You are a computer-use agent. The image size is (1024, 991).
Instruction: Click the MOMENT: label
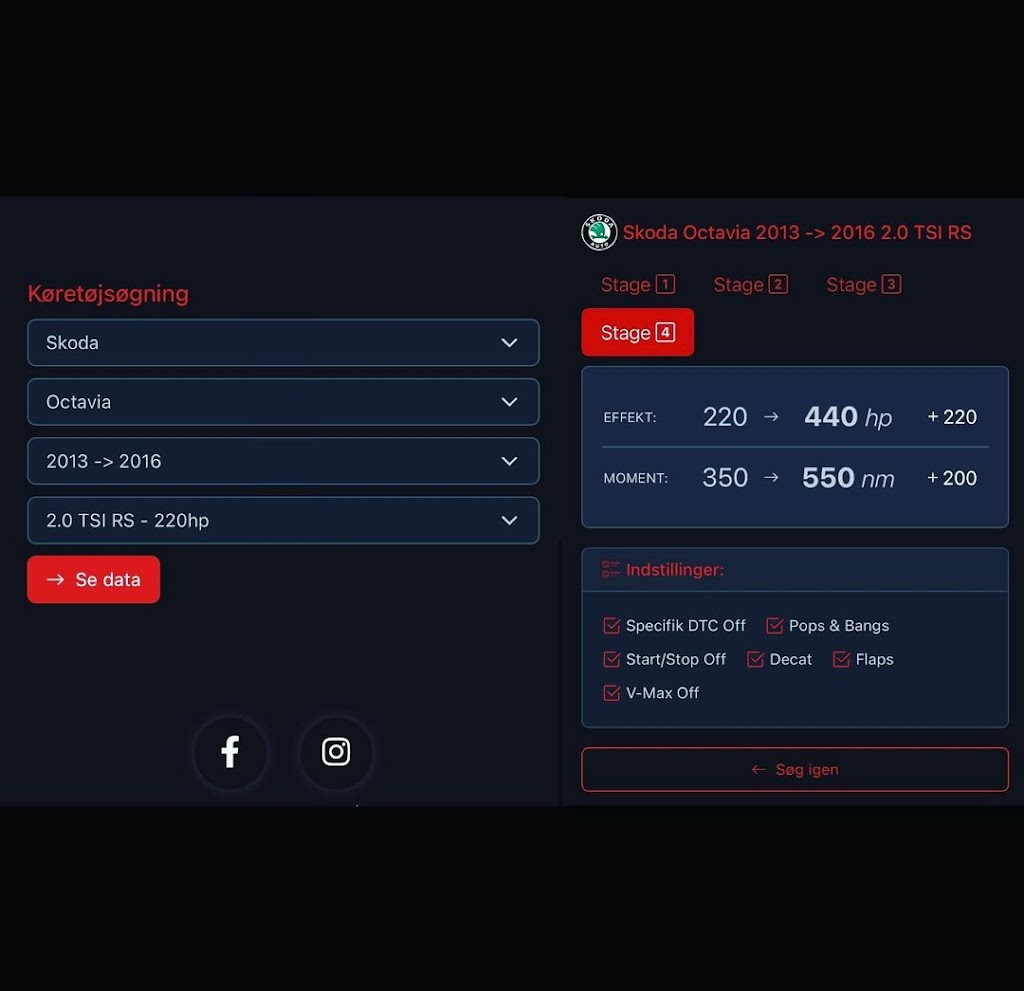[635, 478]
